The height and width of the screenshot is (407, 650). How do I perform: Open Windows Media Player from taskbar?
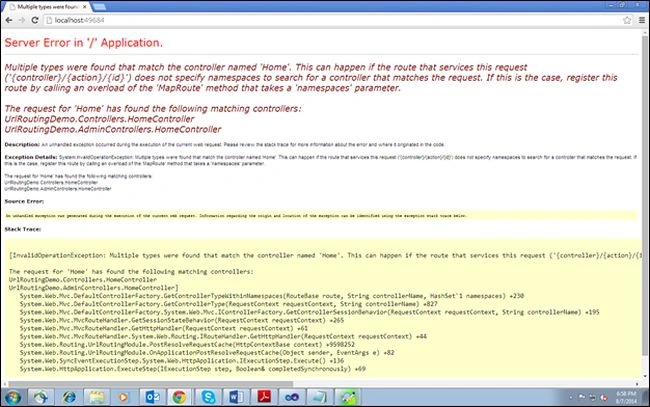pos(124,397)
